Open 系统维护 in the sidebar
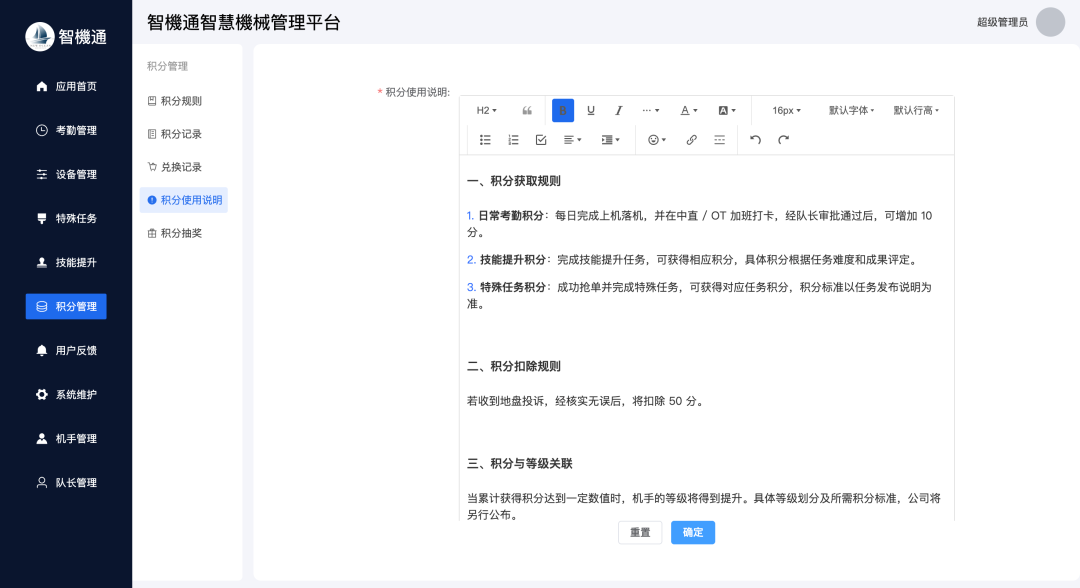Image resolution: width=1080 pixels, height=588 pixels. 66,395
